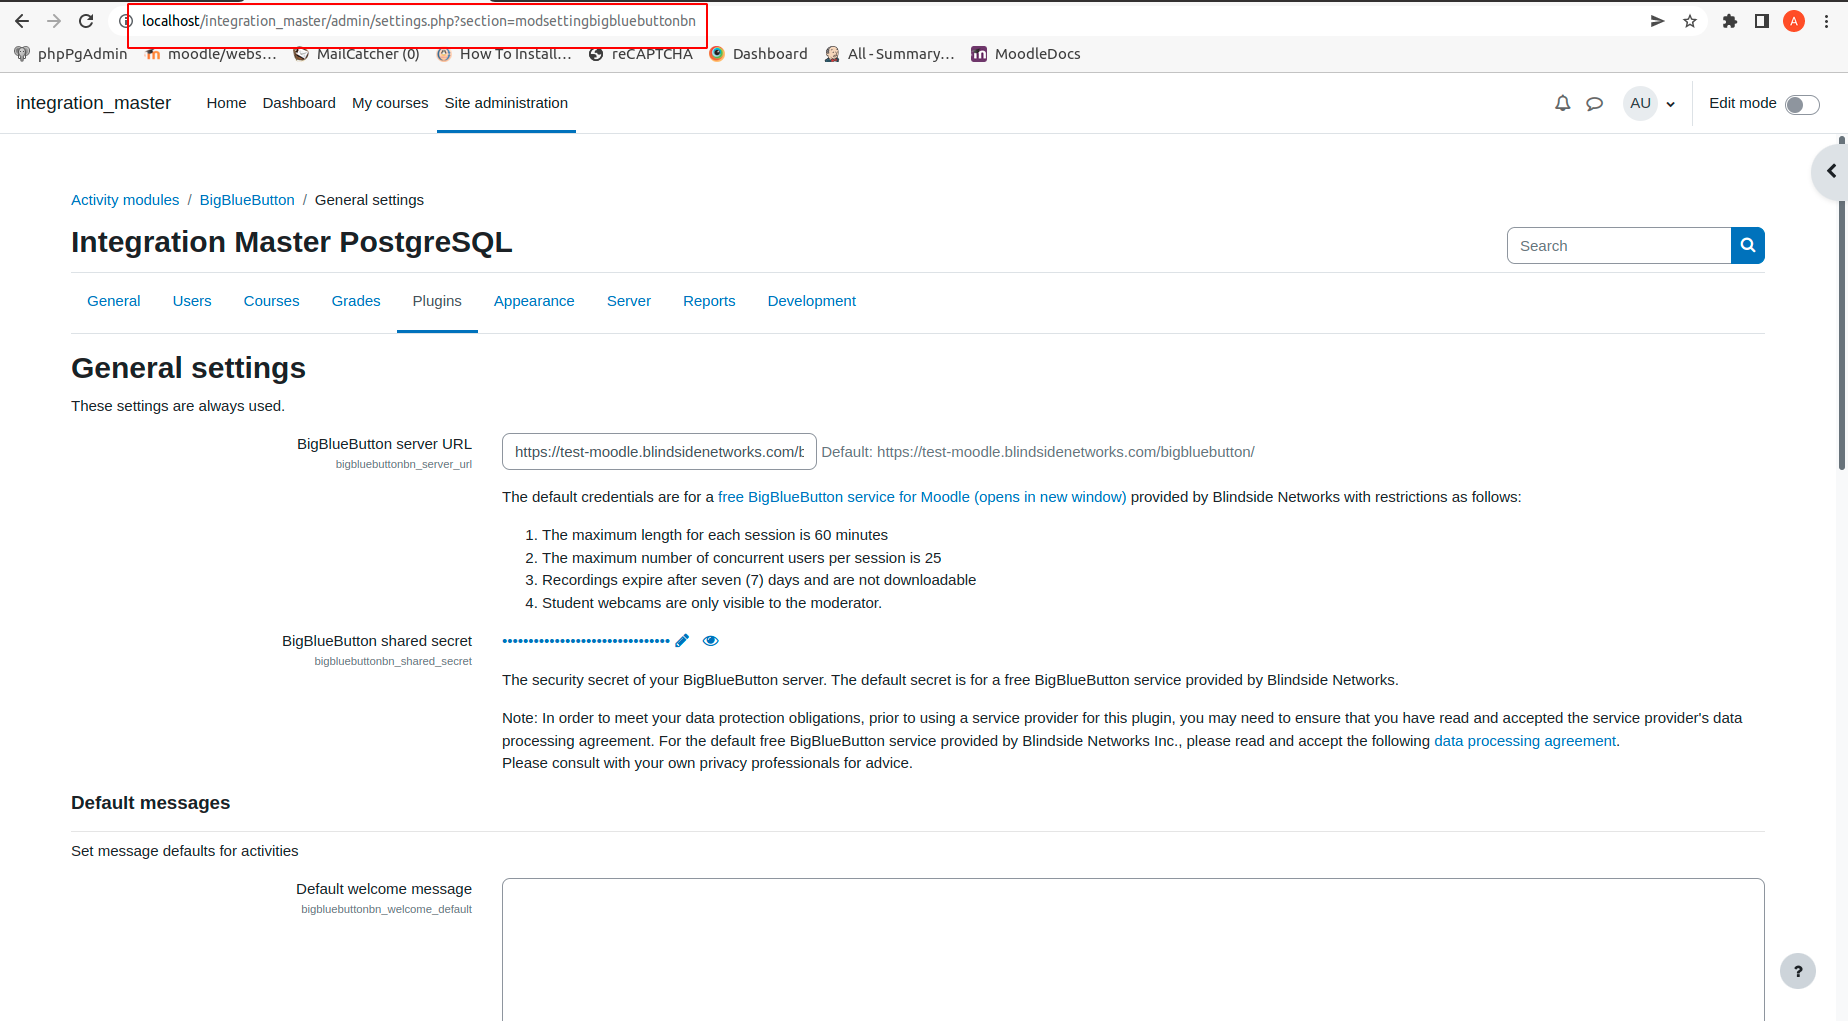Click the Default messages section heading
Image resolution: width=1848 pixels, height=1021 pixels.
150,803
